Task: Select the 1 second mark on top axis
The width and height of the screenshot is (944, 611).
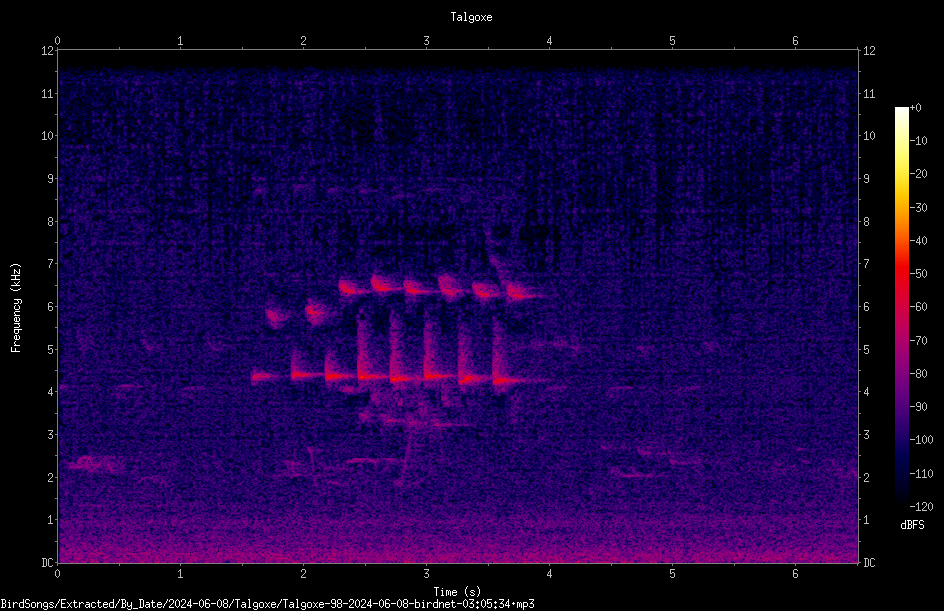Action: pos(180,41)
